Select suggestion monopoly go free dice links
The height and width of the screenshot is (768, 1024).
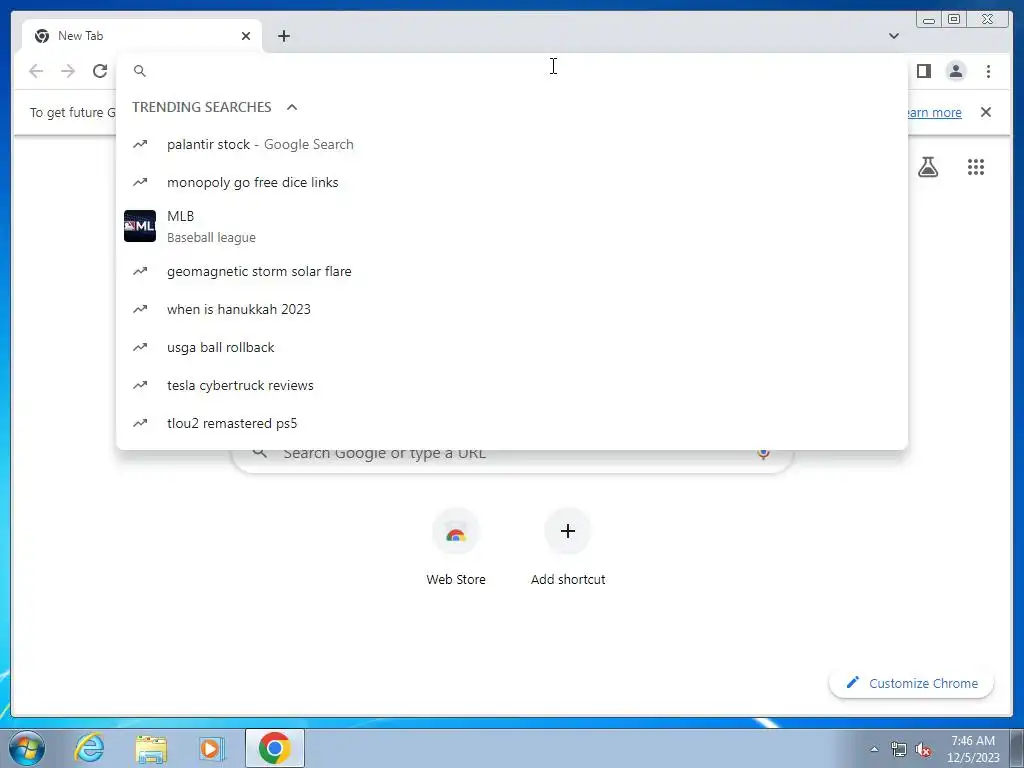pyautogui.click(x=511, y=182)
